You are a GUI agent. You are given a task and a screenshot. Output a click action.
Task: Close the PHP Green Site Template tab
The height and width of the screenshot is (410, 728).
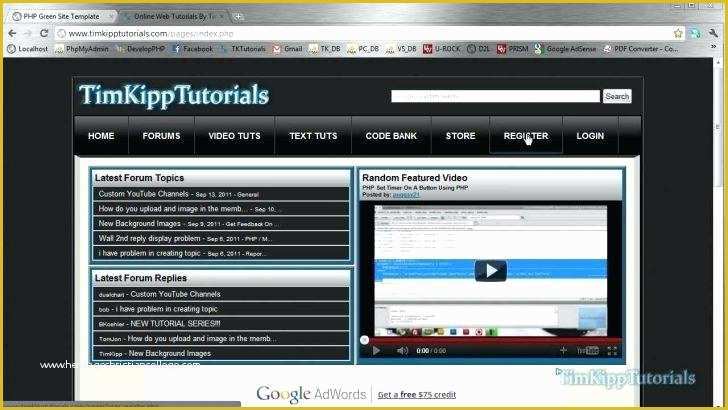point(111,16)
